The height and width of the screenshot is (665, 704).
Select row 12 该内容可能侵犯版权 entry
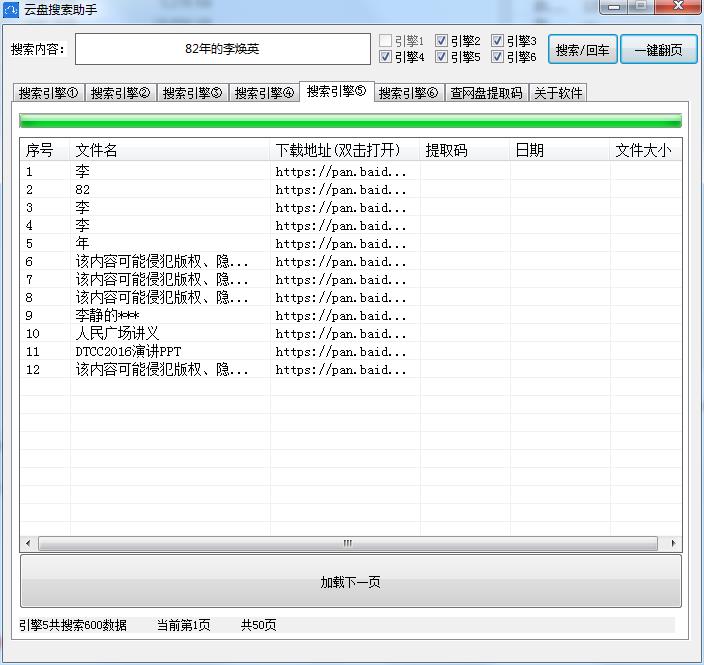point(162,369)
